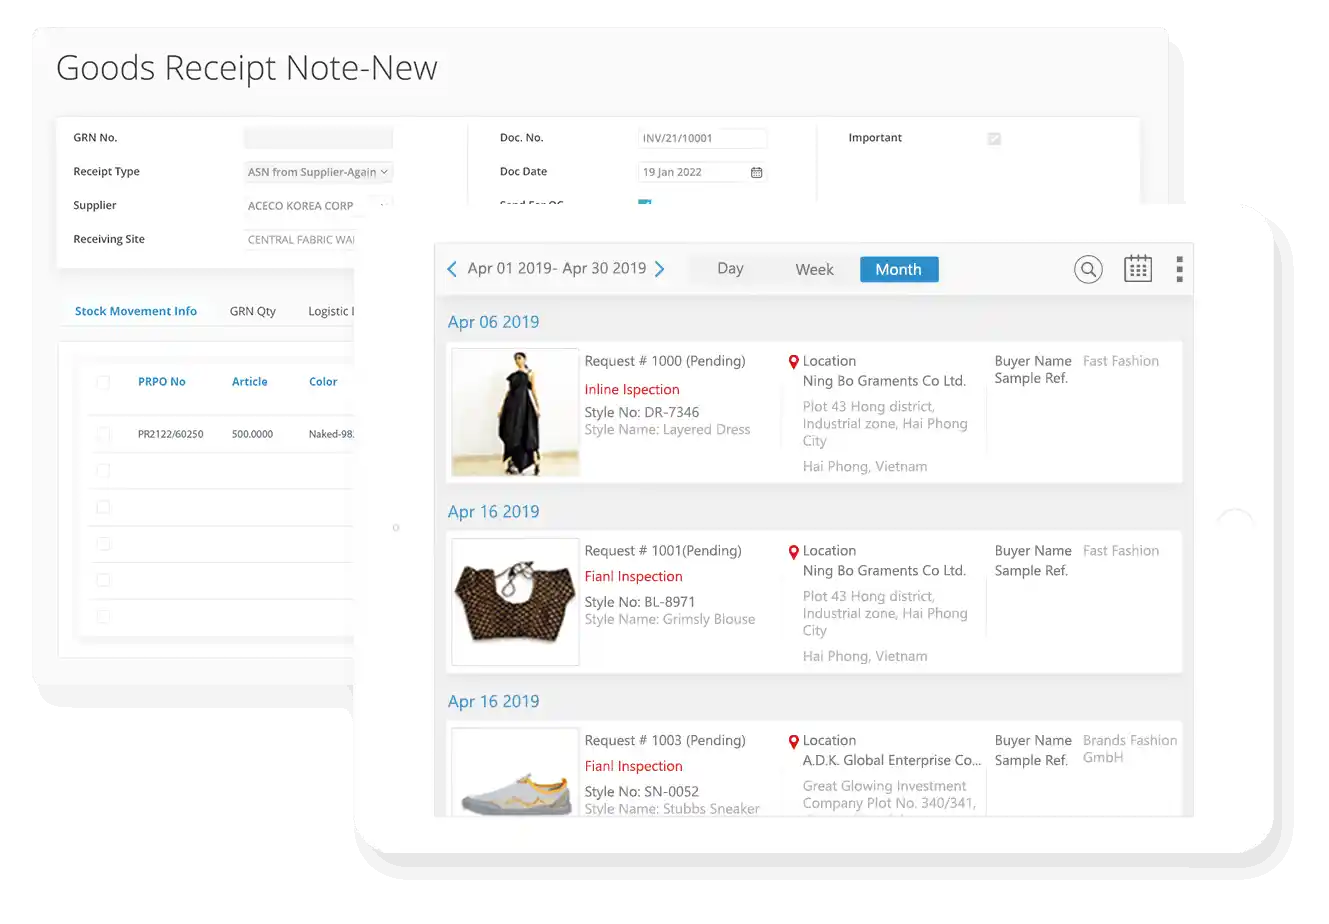The height and width of the screenshot is (924, 1329).
Task: Open the three-dot more options menu
Action: pyautogui.click(x=1180, y=269)
